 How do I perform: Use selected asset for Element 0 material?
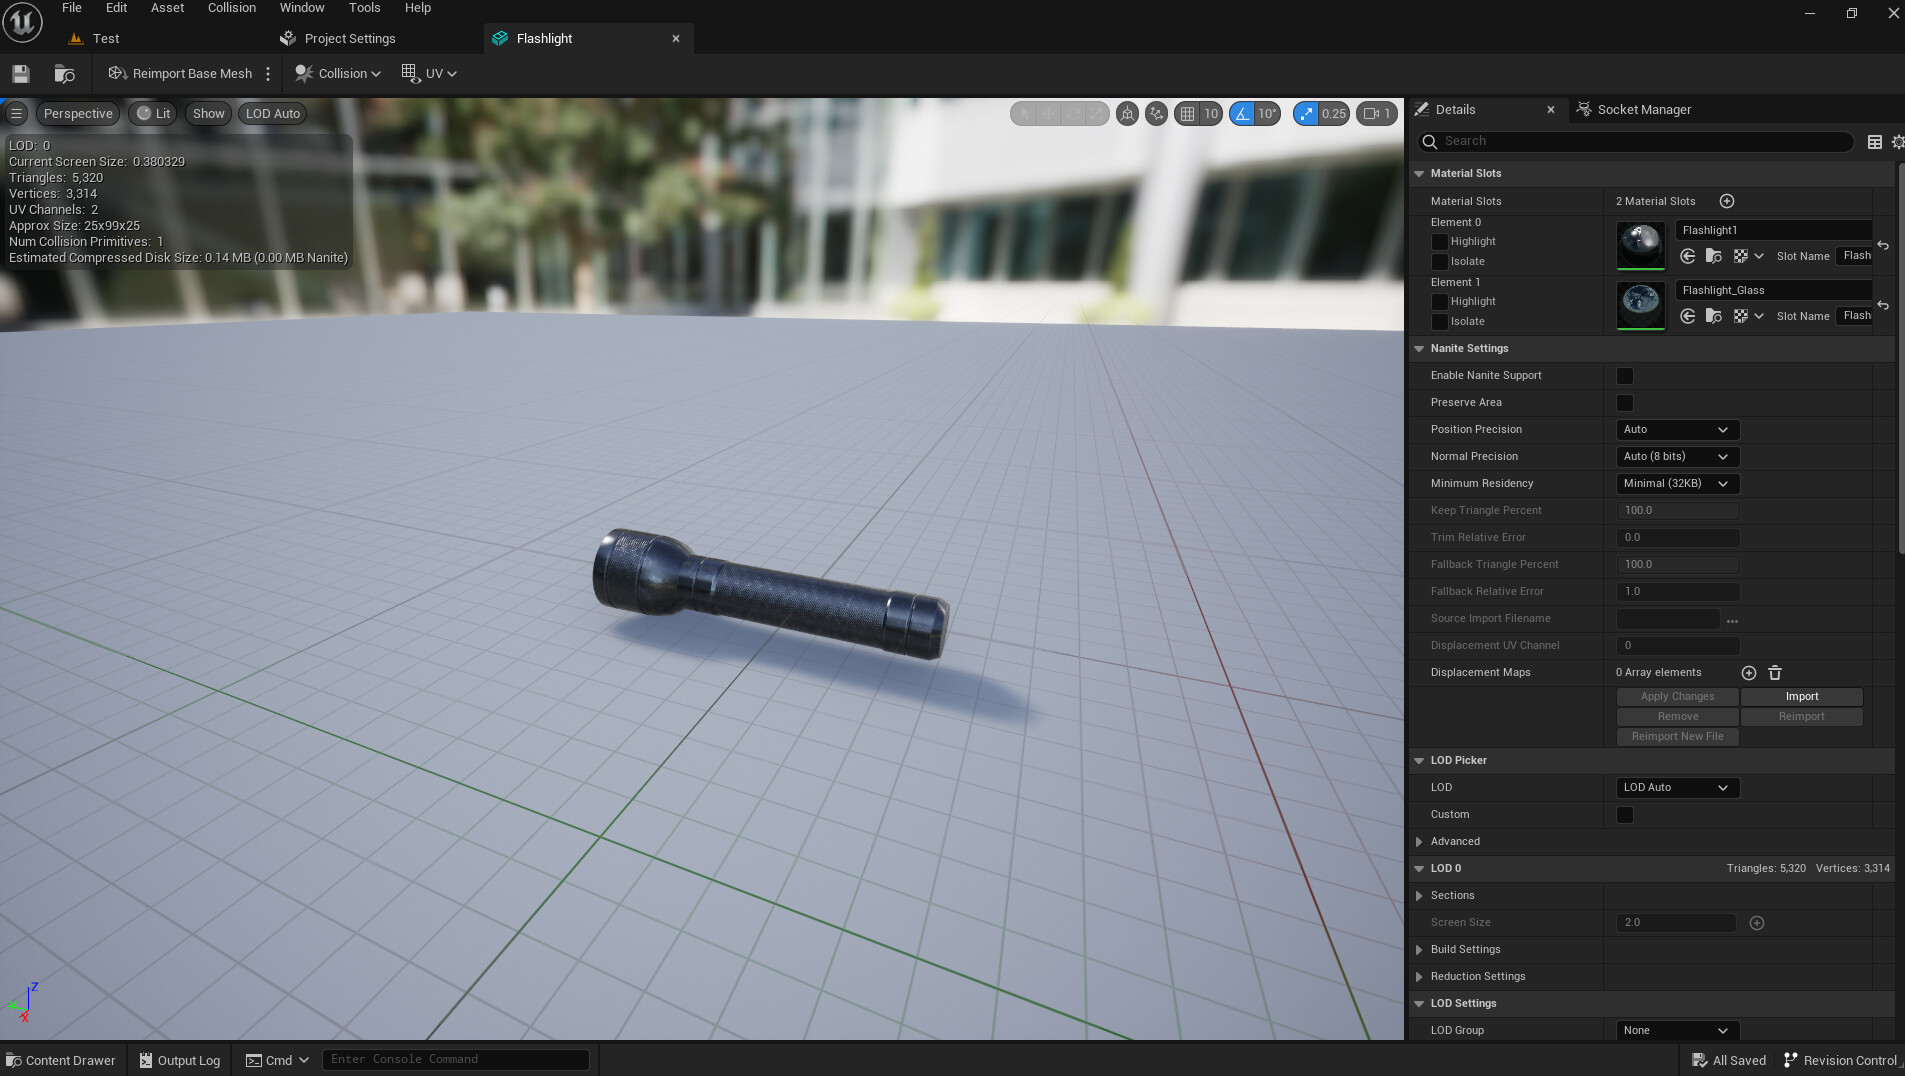click(x=1688, y=256)
